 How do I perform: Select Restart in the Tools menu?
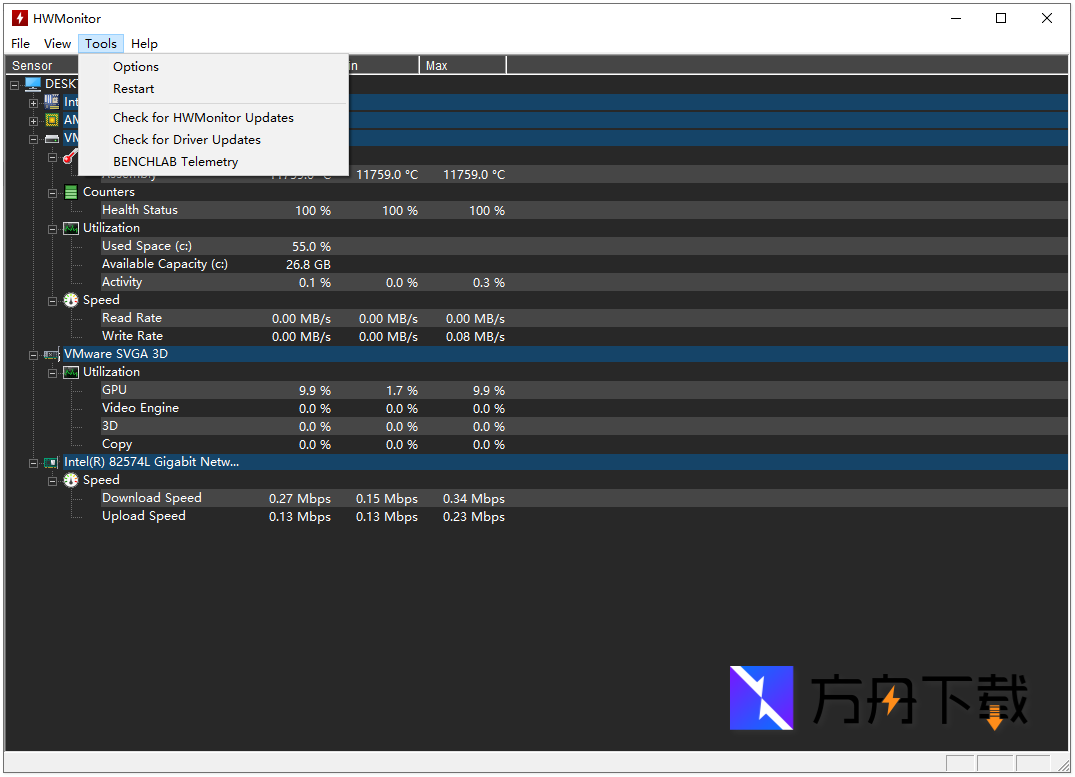(133, 89)
